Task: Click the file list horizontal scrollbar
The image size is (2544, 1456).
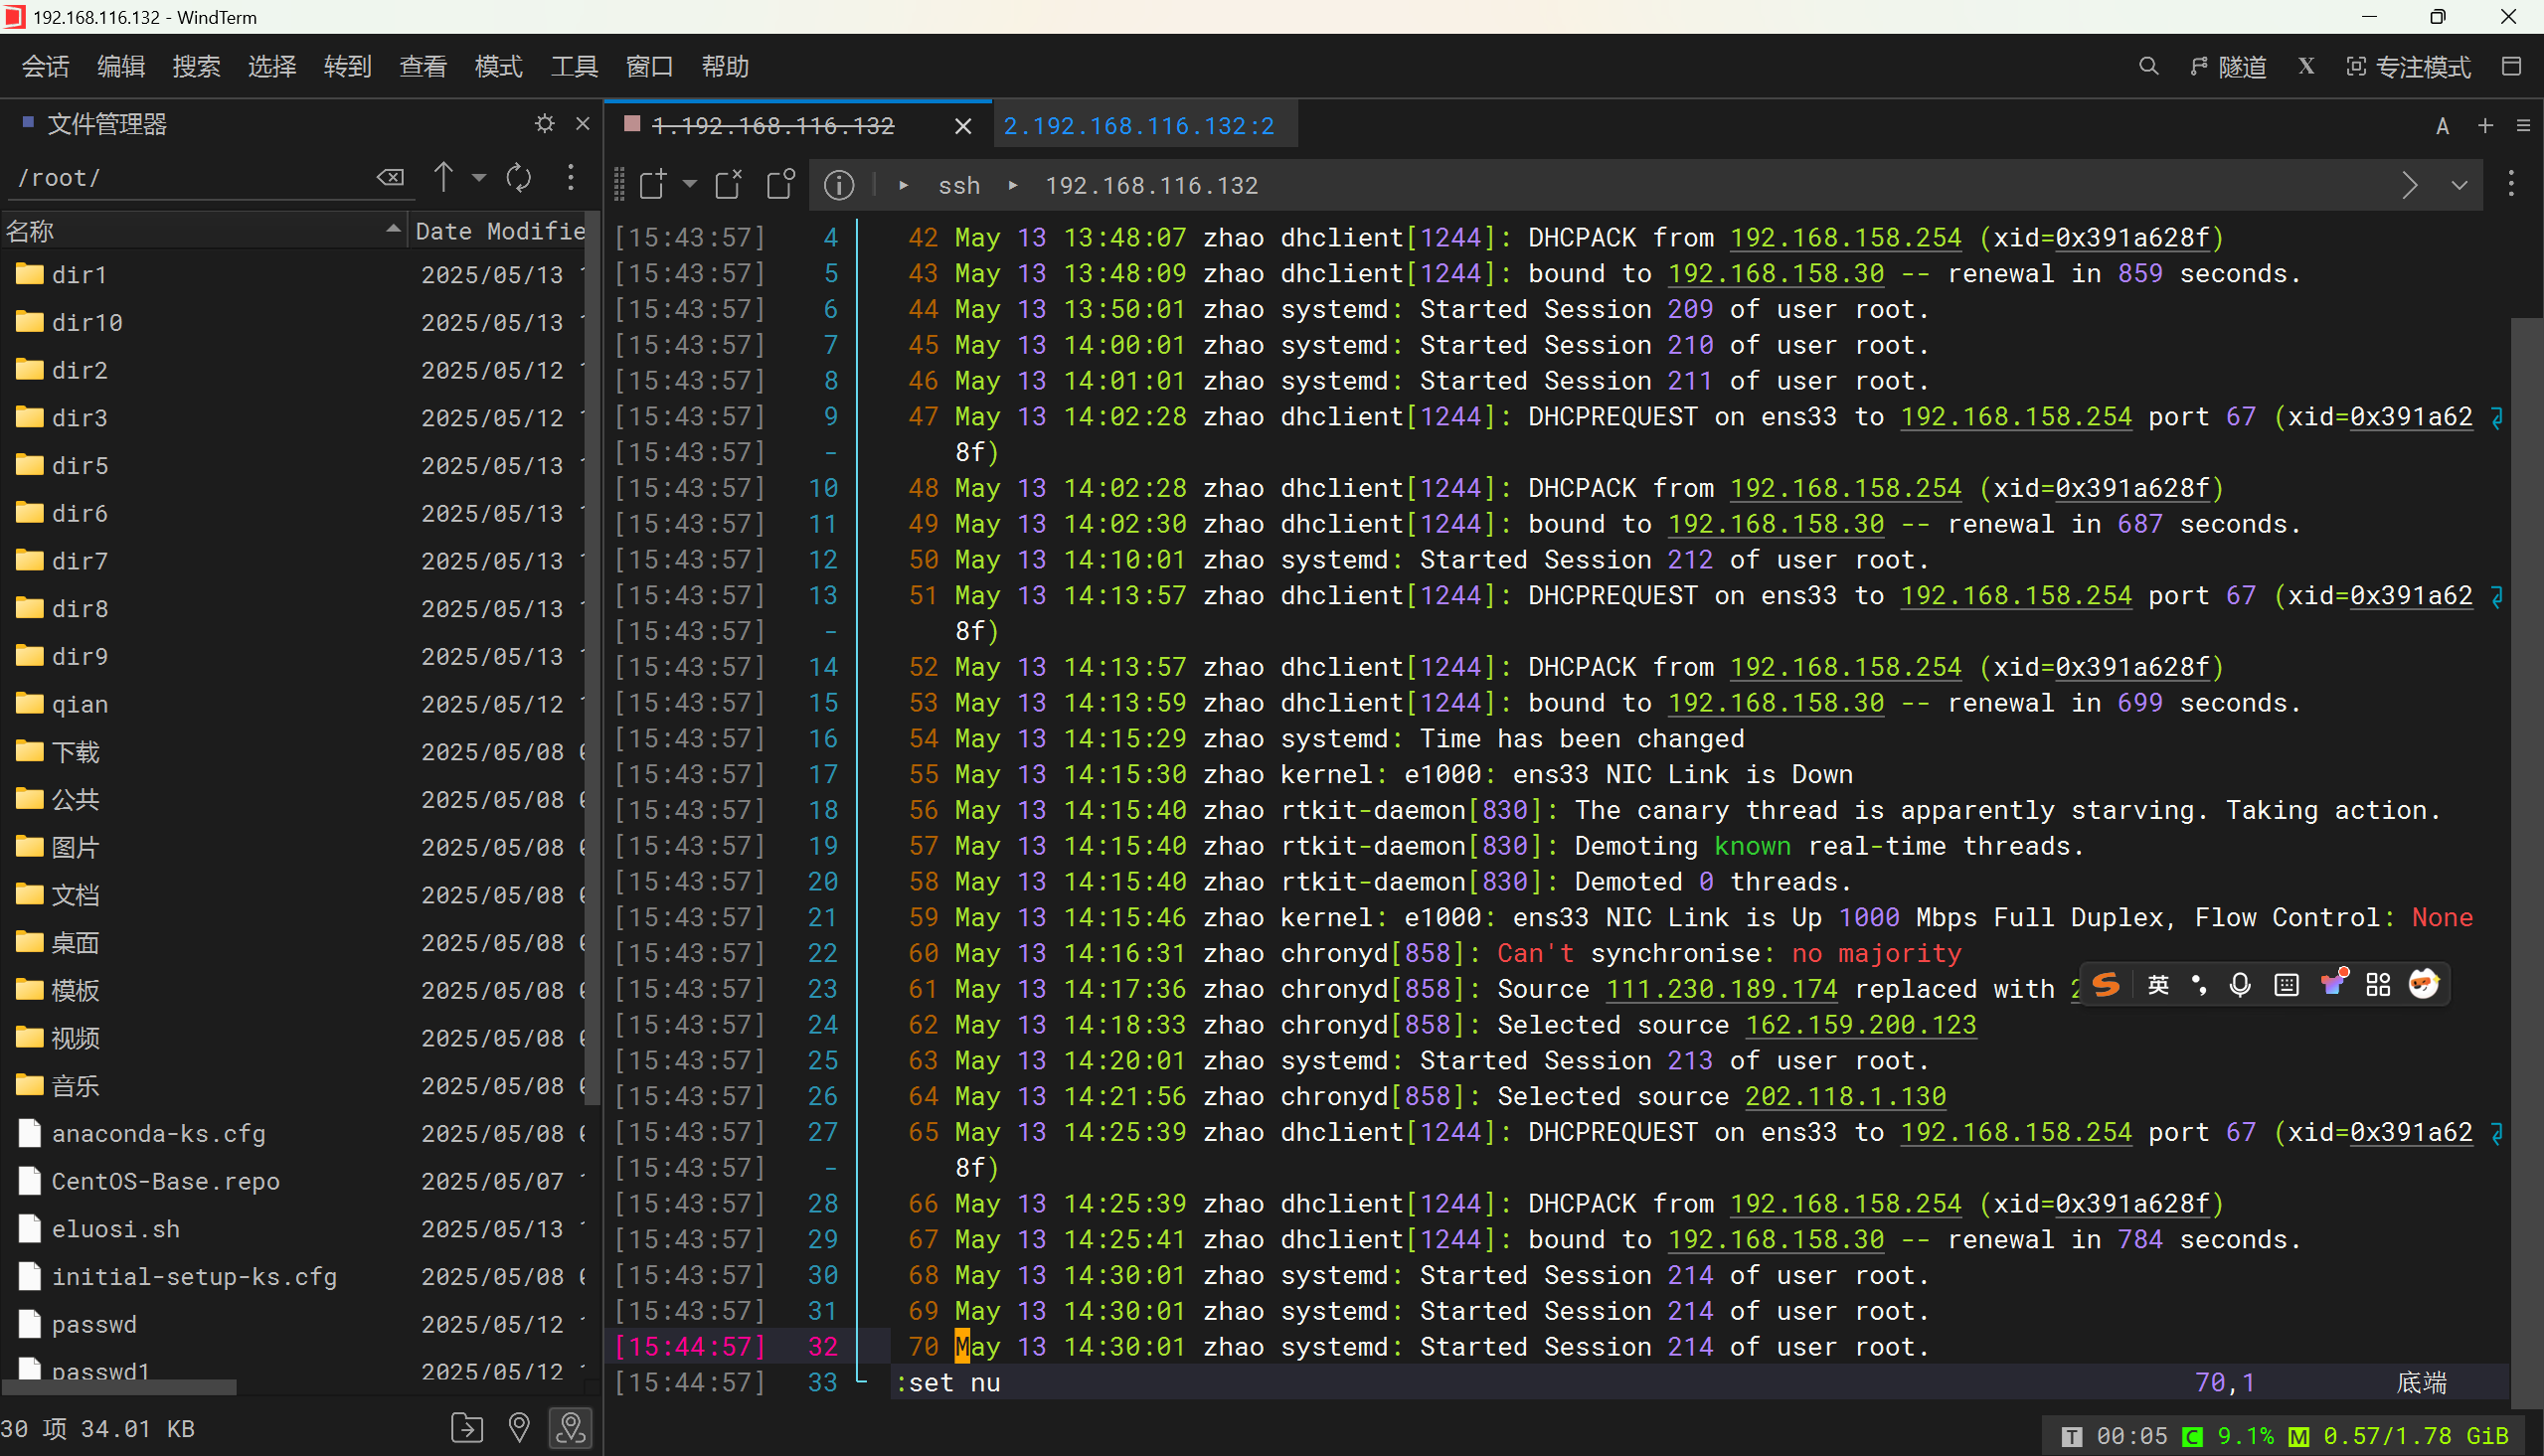Action: coord(119,1387)
